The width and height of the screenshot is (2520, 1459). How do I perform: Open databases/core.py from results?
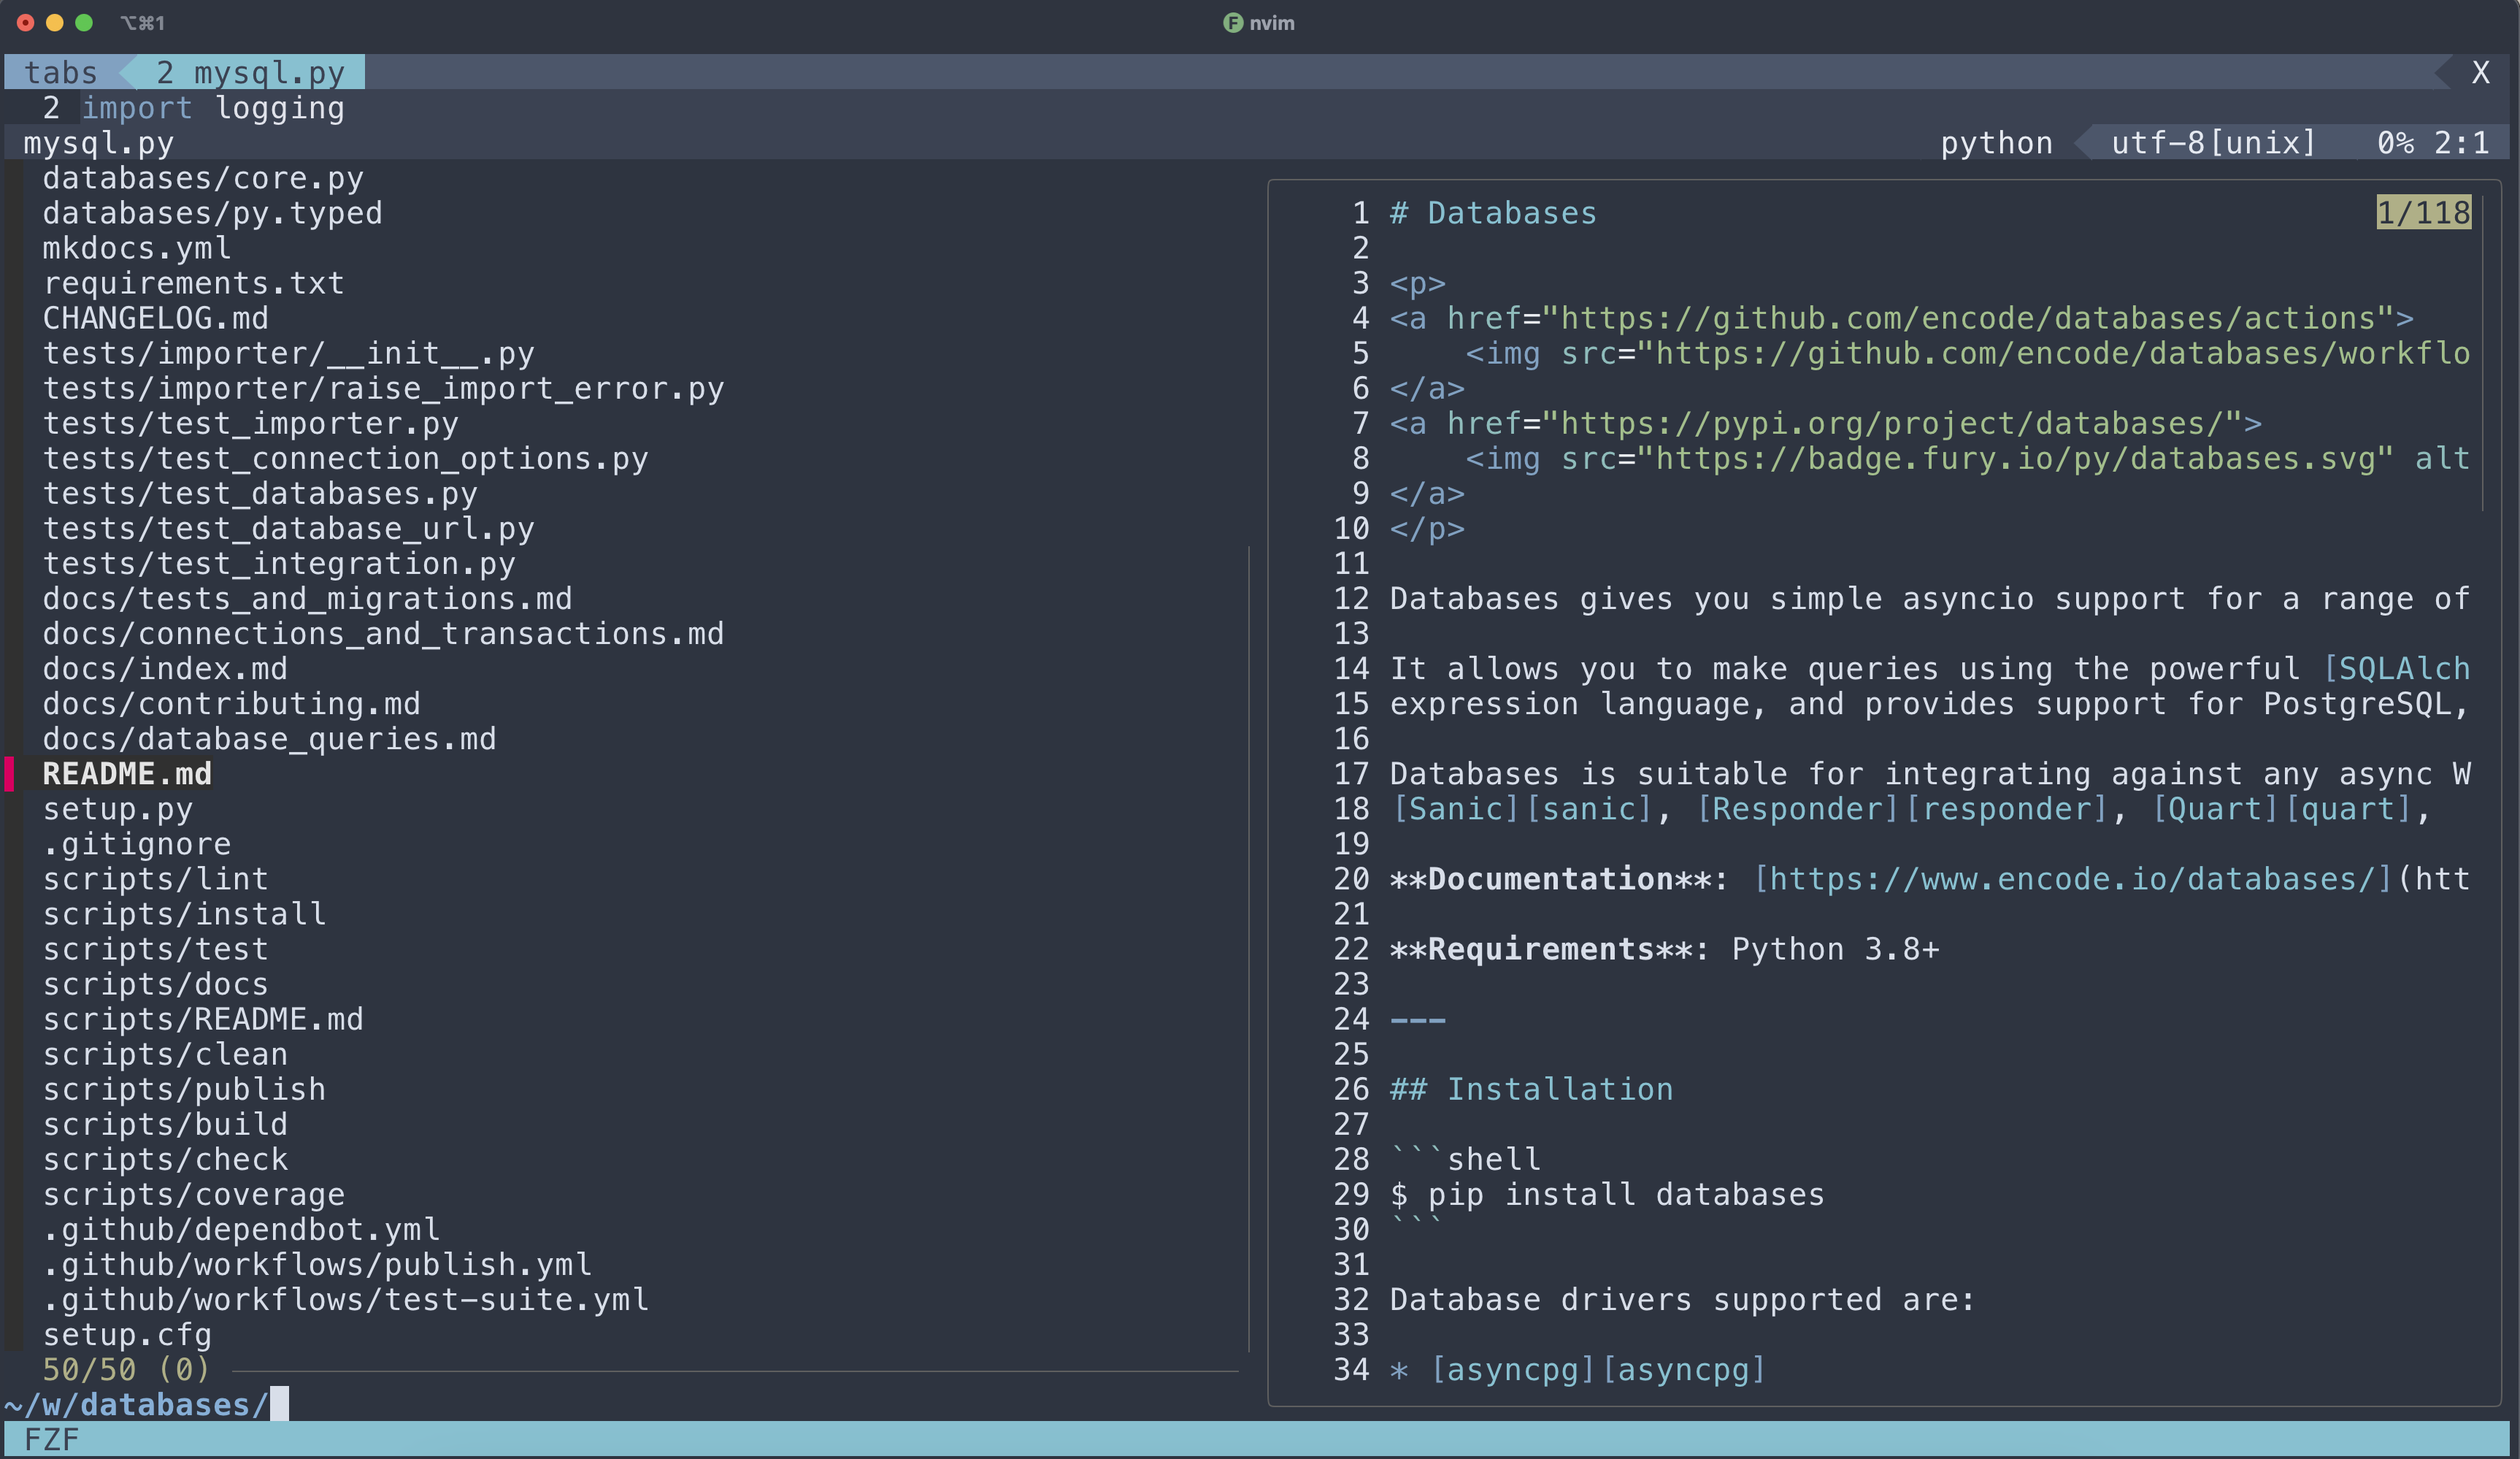point(202,178)
